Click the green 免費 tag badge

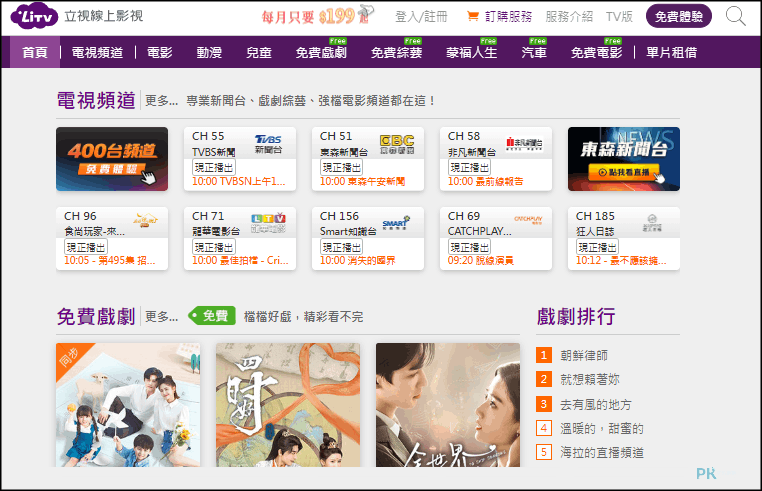coord(212,316)
